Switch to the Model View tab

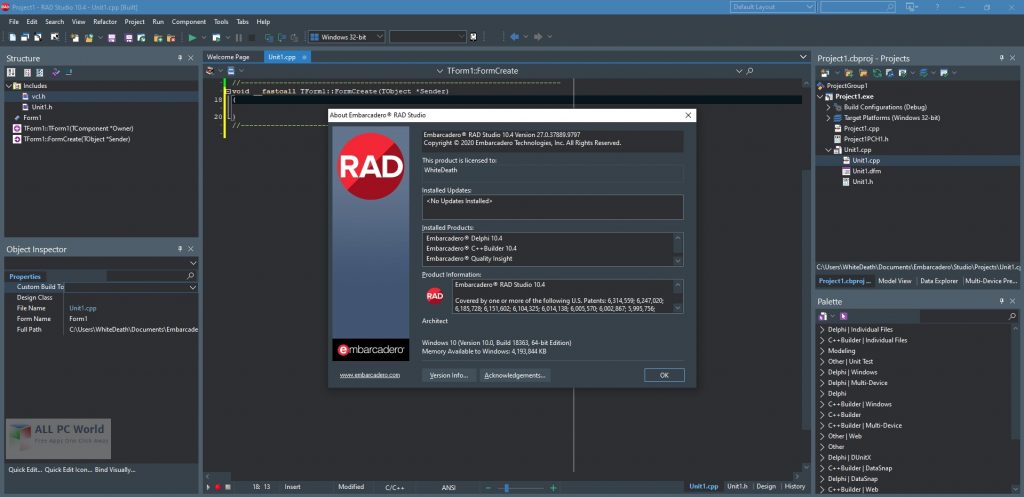point(895,281)
